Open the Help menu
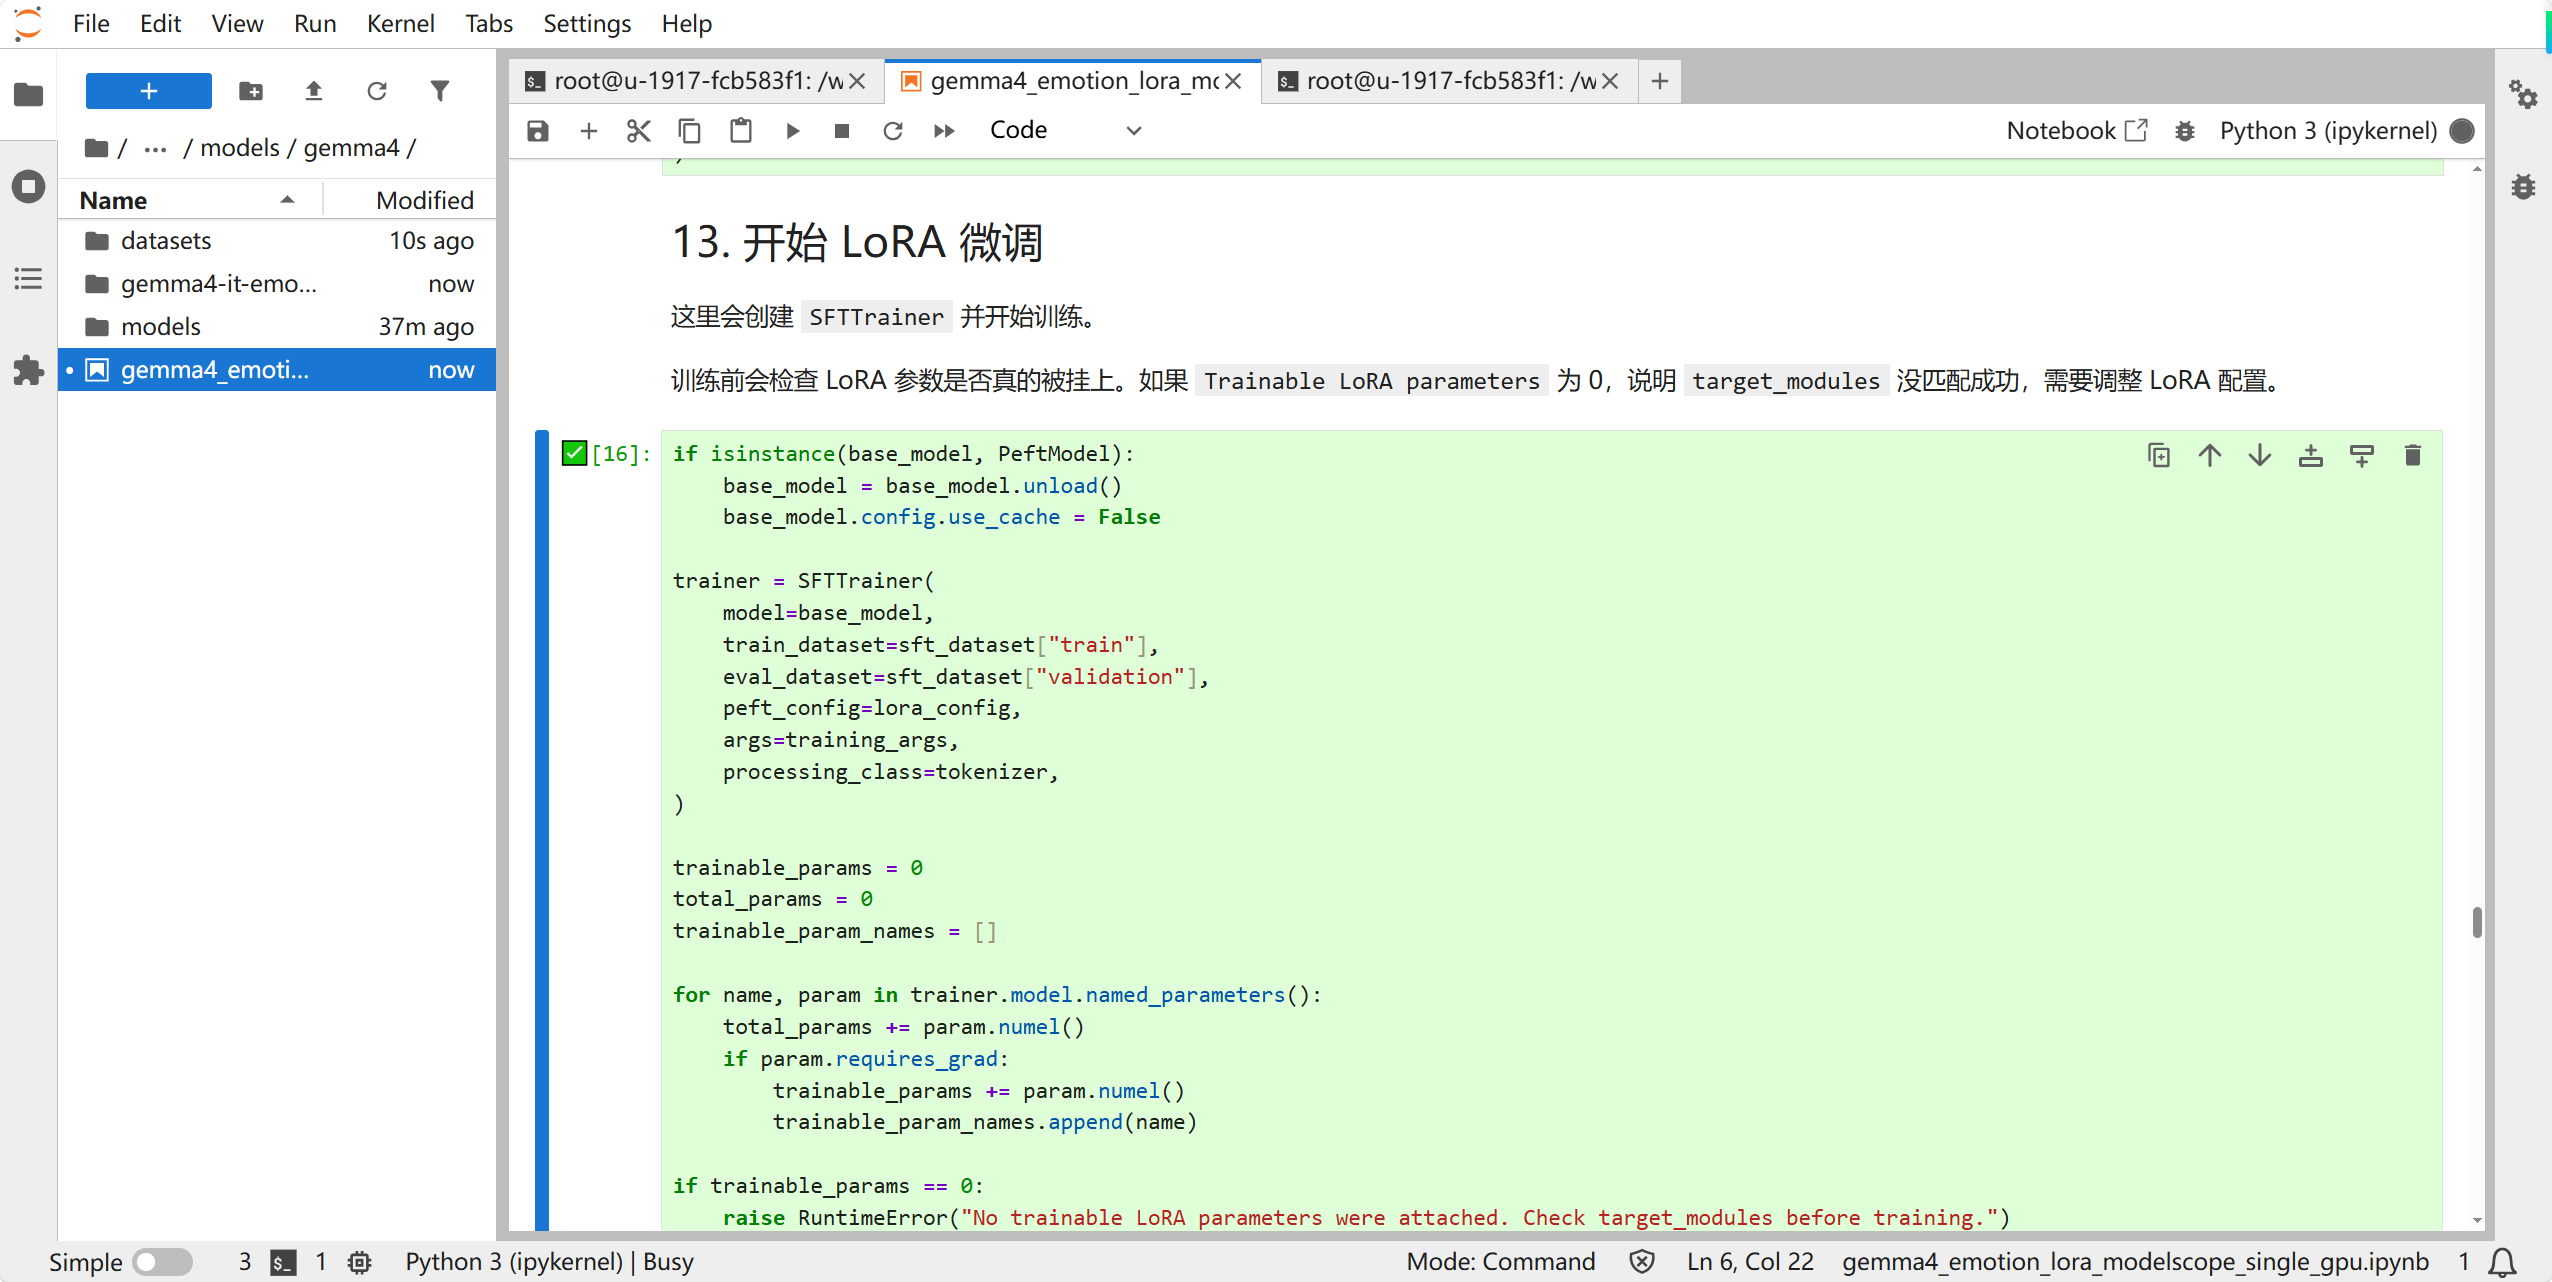 [686, 23]
